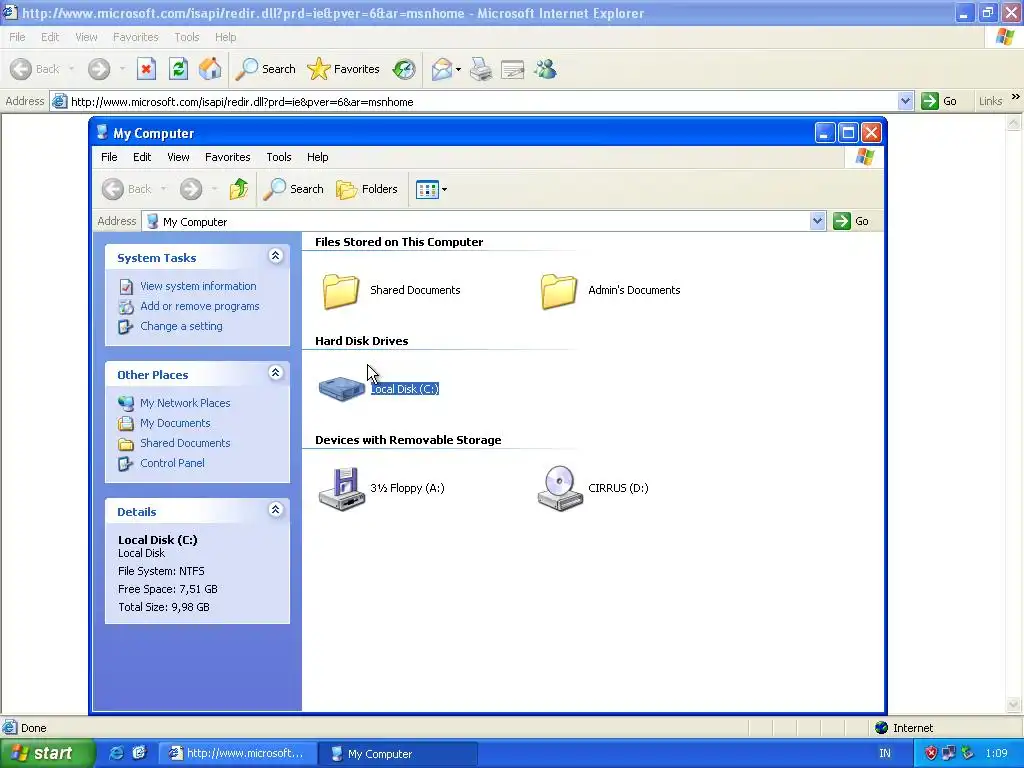
Task: Click Add or remove programs link
Action: (x=199, y=306)
